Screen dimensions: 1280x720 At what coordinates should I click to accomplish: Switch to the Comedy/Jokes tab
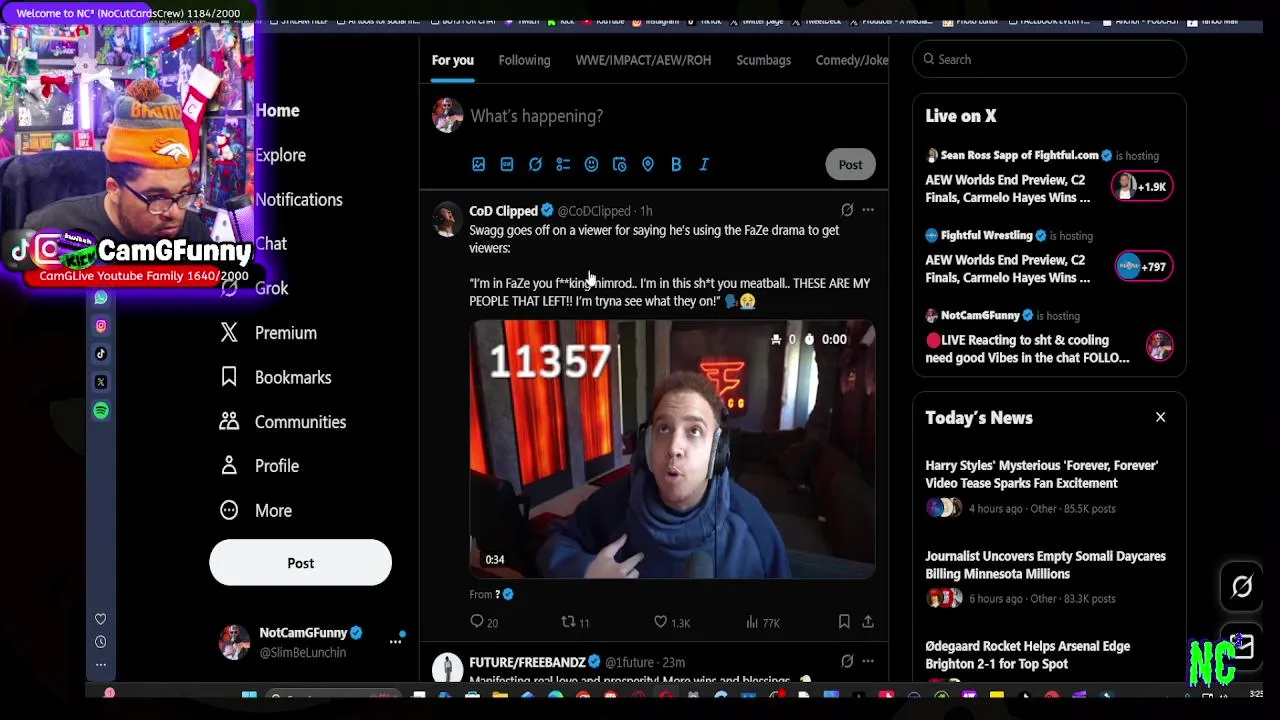click(x=852, y=60)
